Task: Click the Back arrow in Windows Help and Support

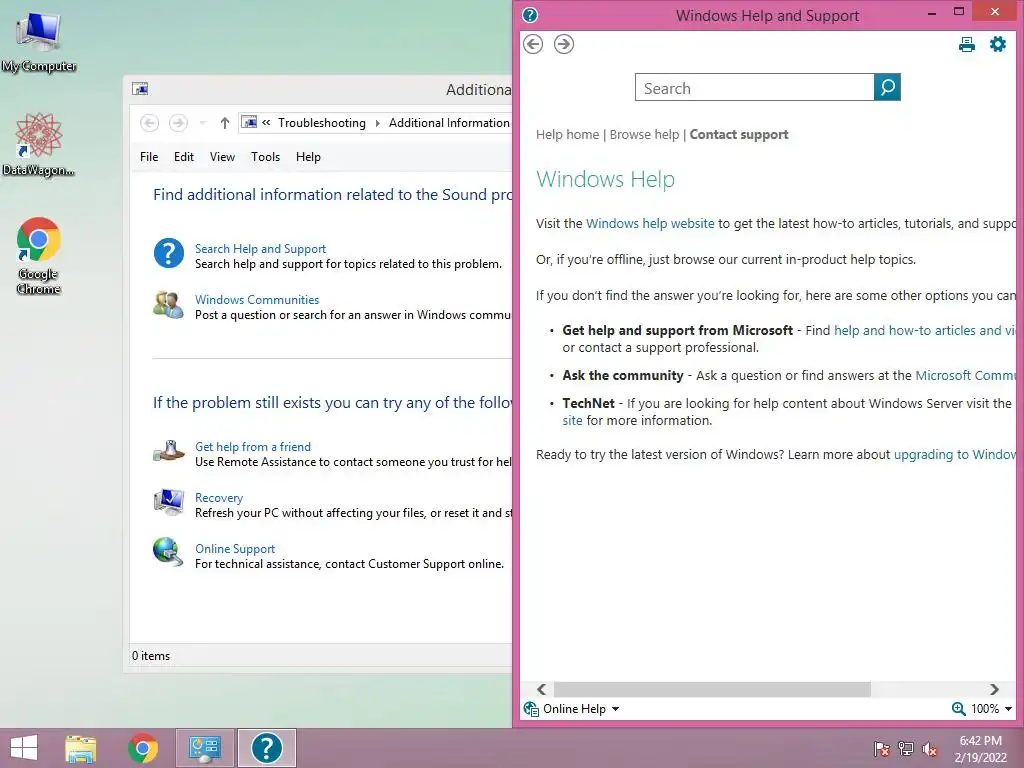Action: coord(533,44)
